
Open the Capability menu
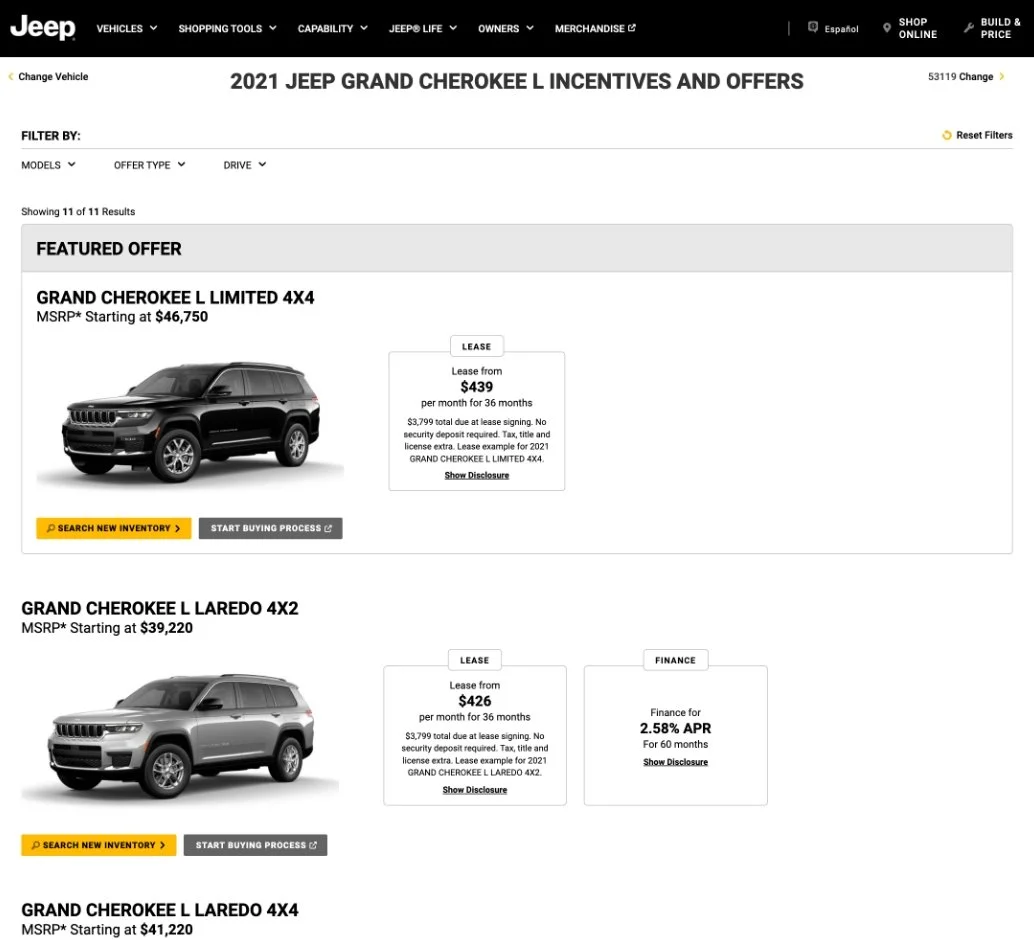click(332, 28)
